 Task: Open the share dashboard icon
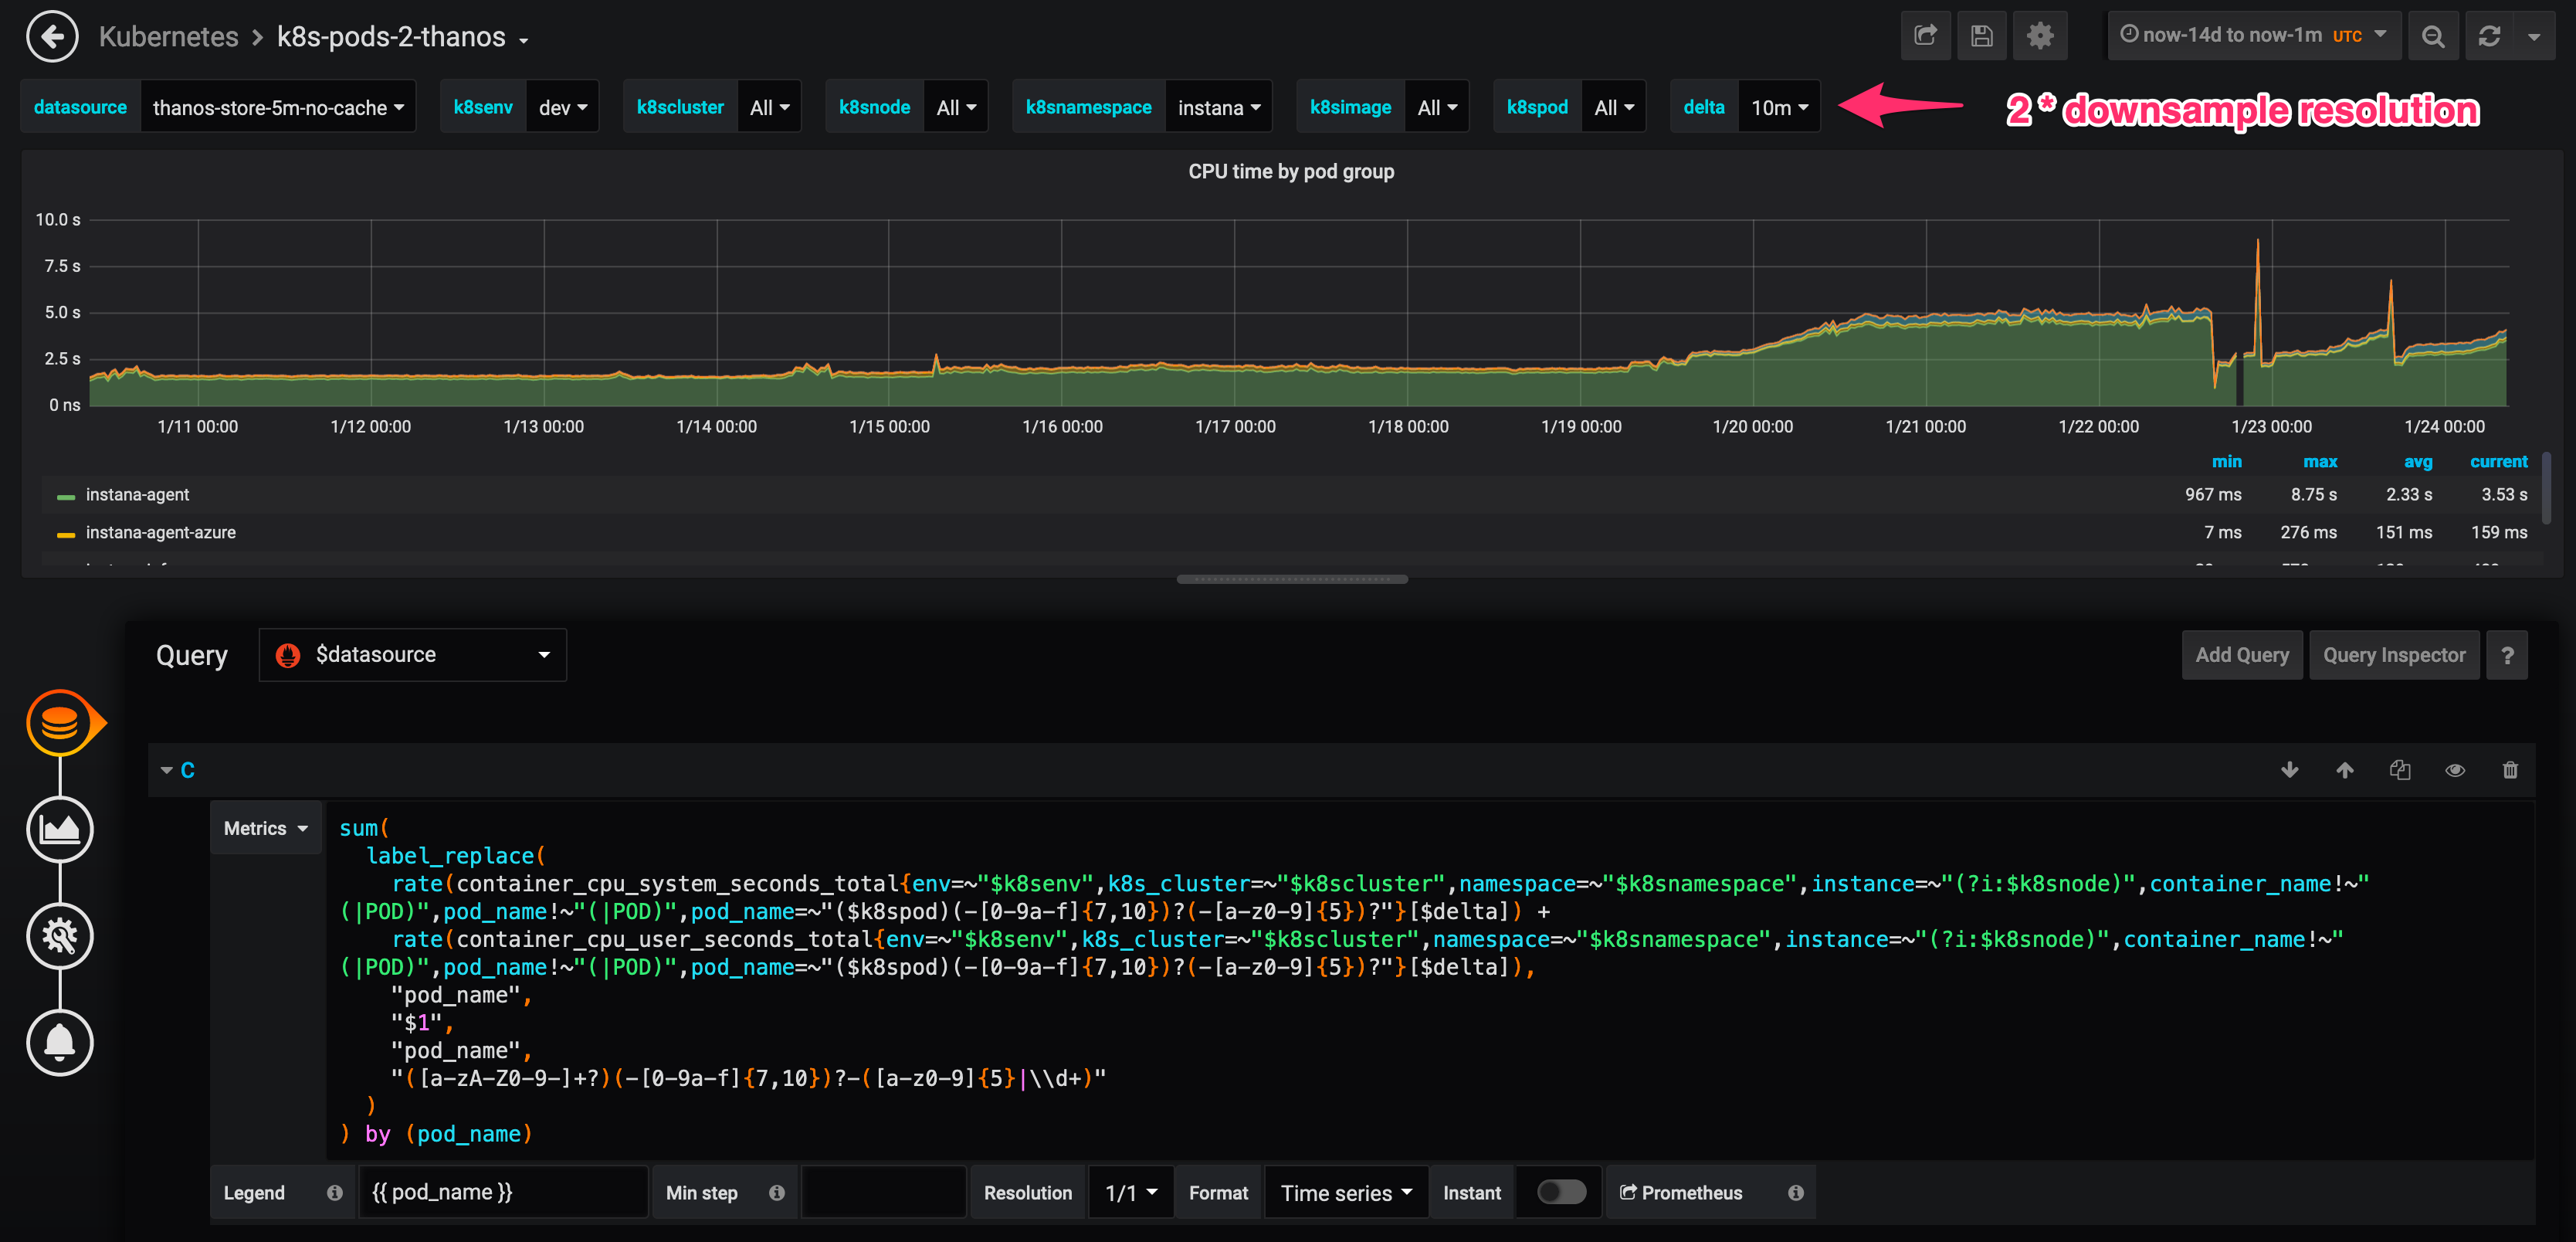(x=1925, y=35)
